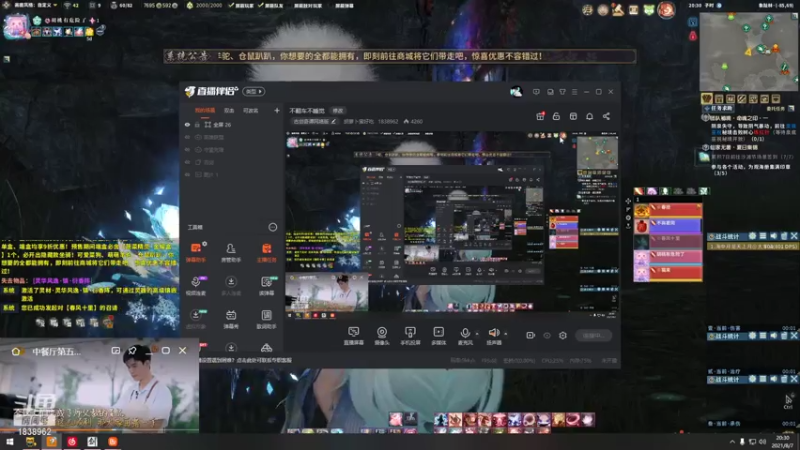Viewport: 800px width, 450px height.
Task: Click 修改 button next to stream title
Action: point(338,111)
